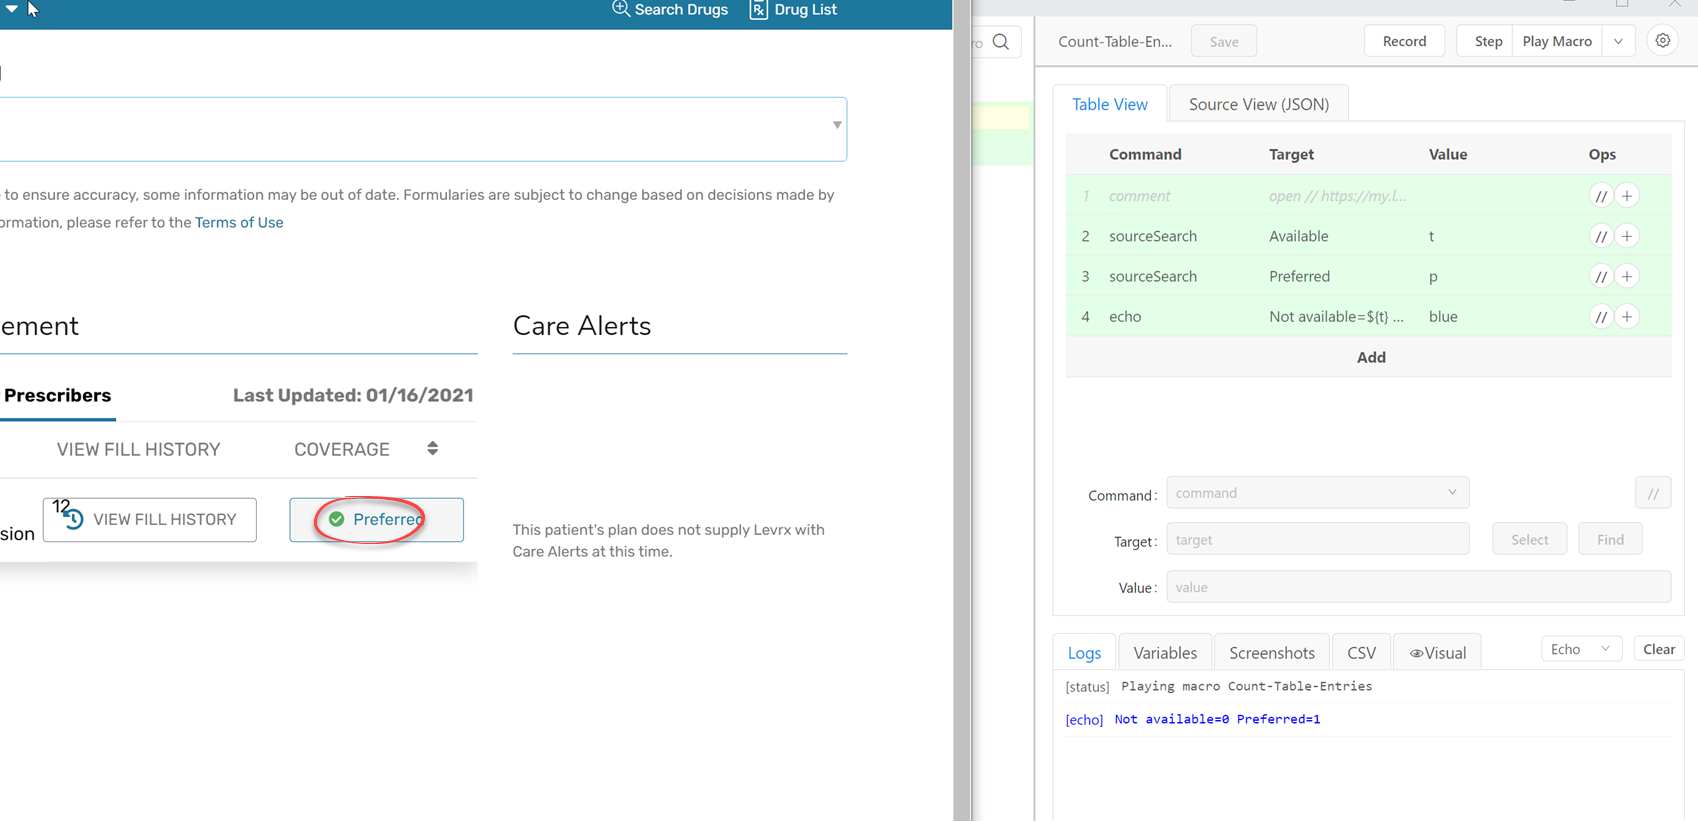The height and width of the screenshot is (822, 1698).
Task: Click into the Target input field
Action: (1317, 540)
